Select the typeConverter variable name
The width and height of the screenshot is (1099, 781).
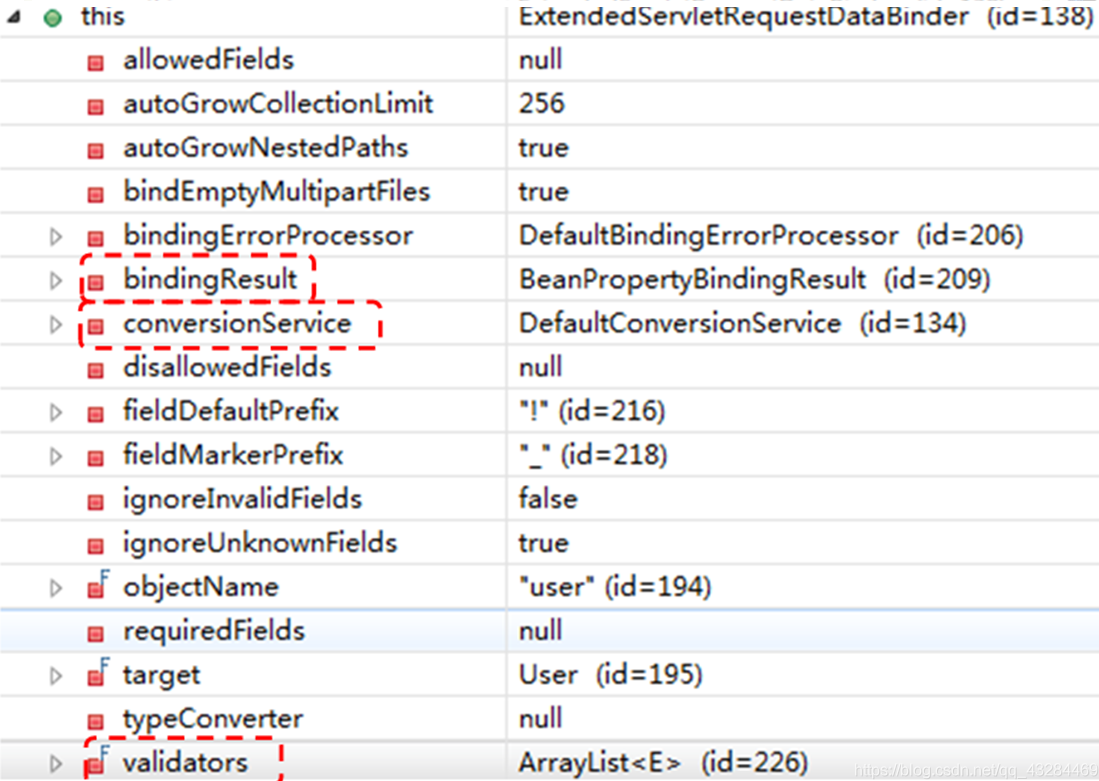click(x=213, y=719)
